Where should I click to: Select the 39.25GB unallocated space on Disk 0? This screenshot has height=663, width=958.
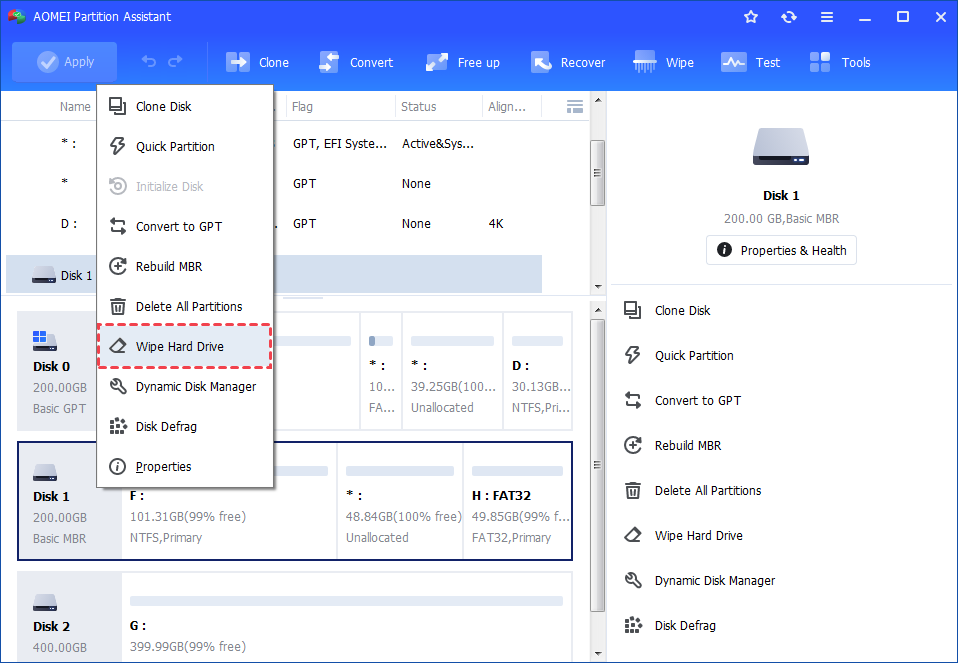[452, 372]
